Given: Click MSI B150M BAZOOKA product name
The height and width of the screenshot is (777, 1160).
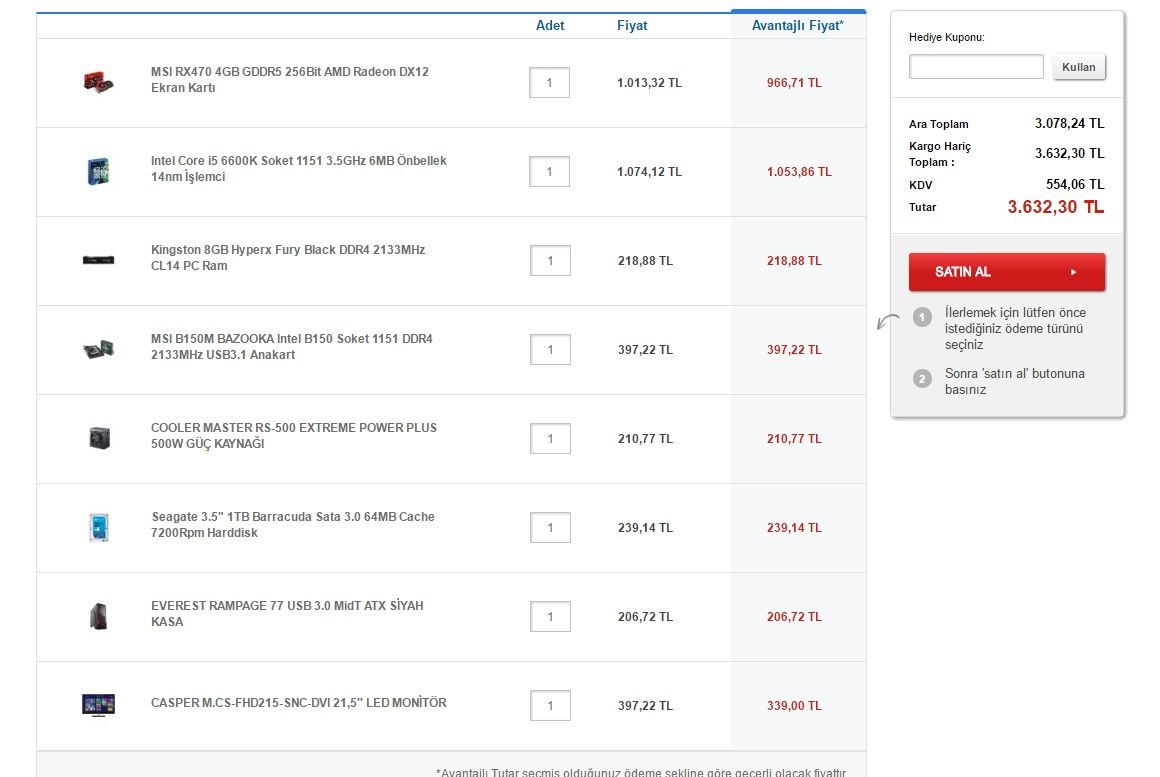Looking at the screenshot, I should [291, 346].
